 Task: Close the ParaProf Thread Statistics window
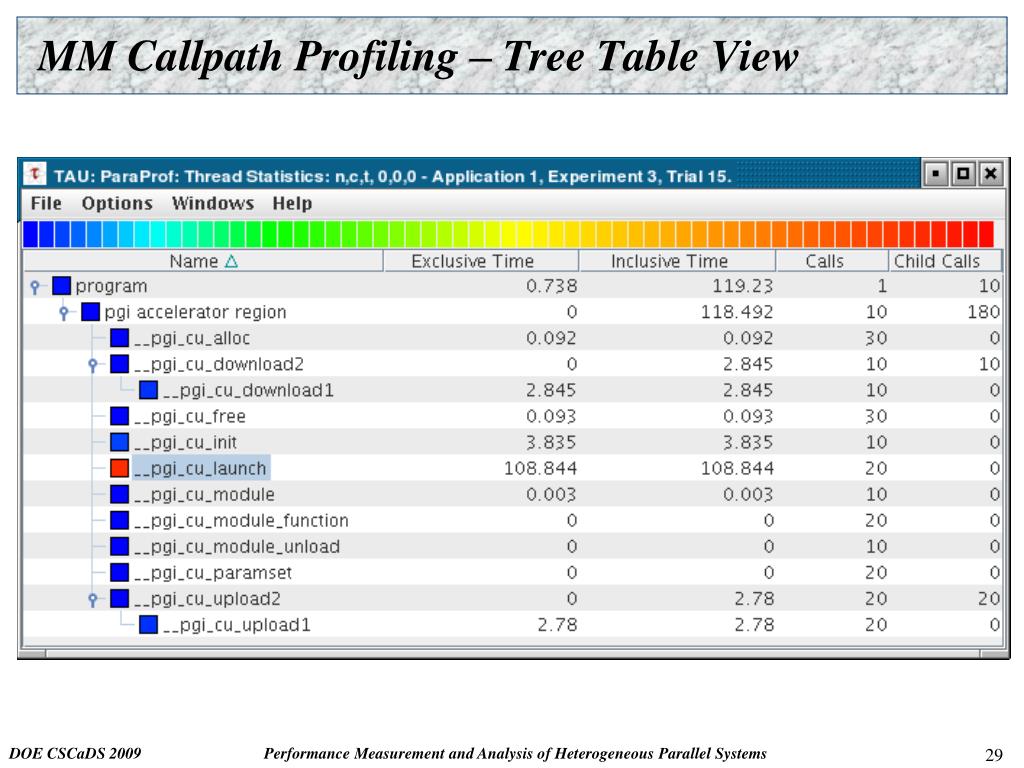990,174
